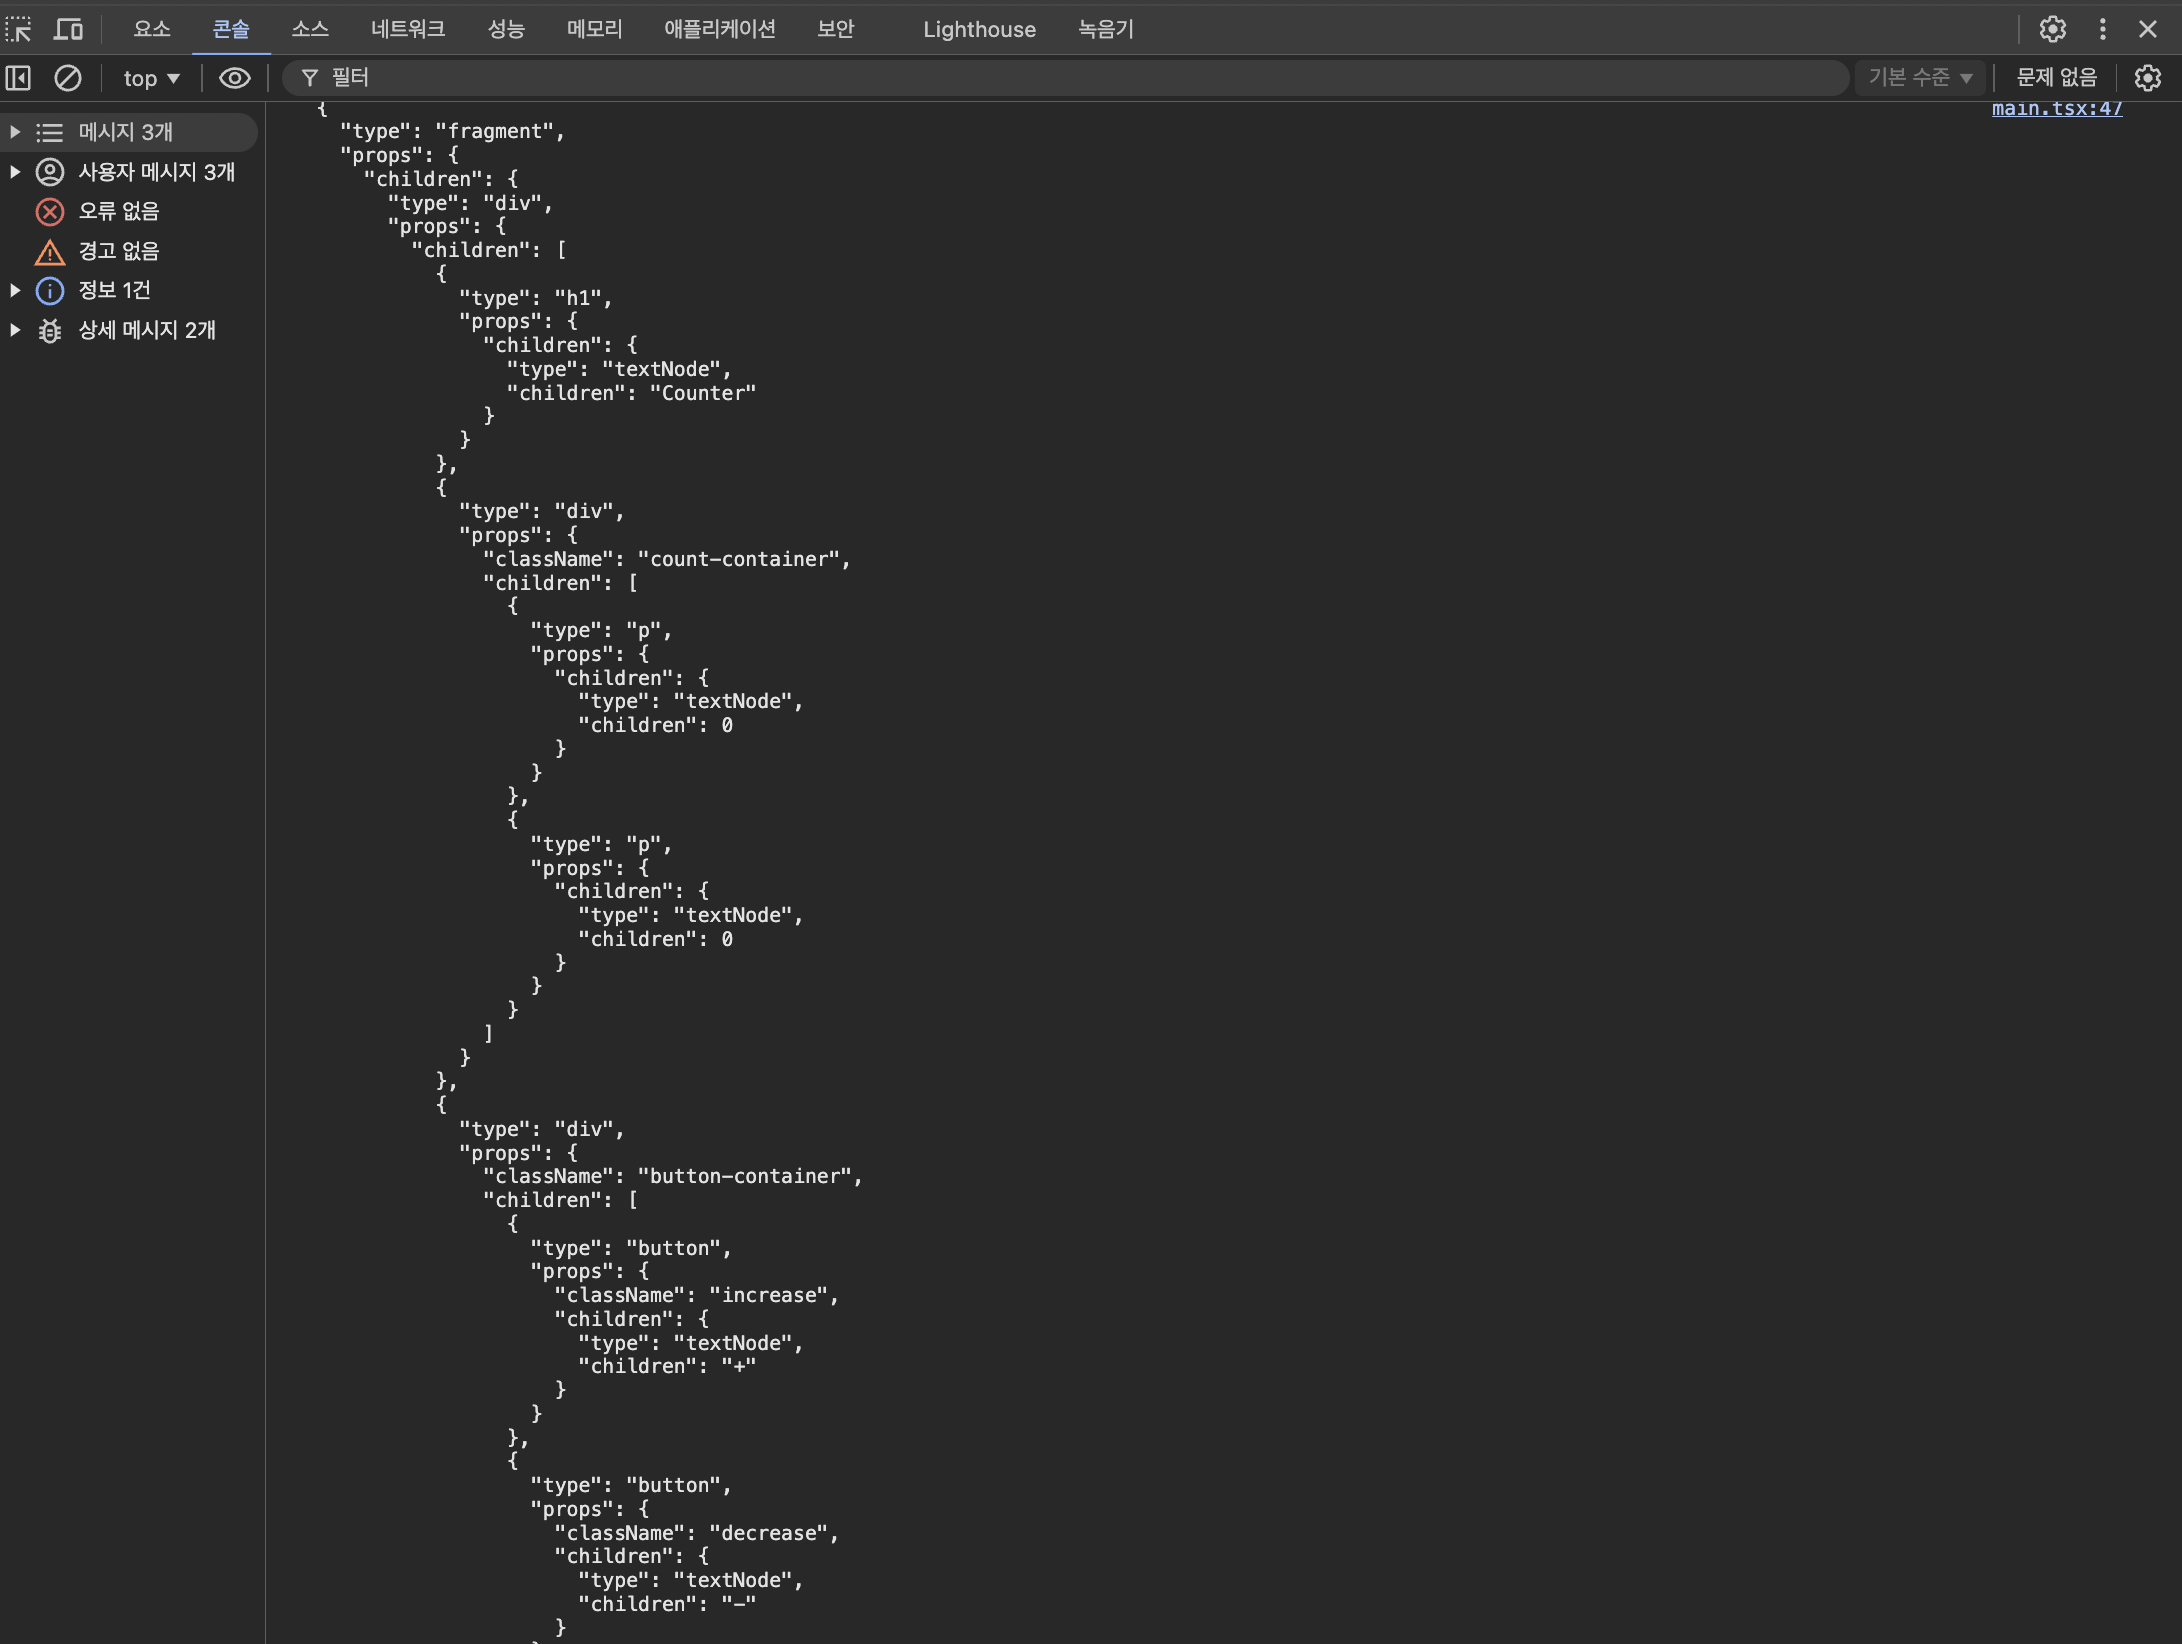
Task: Clear the console with the ban icon
Action: pyautogui.click(x=68, y=78)
